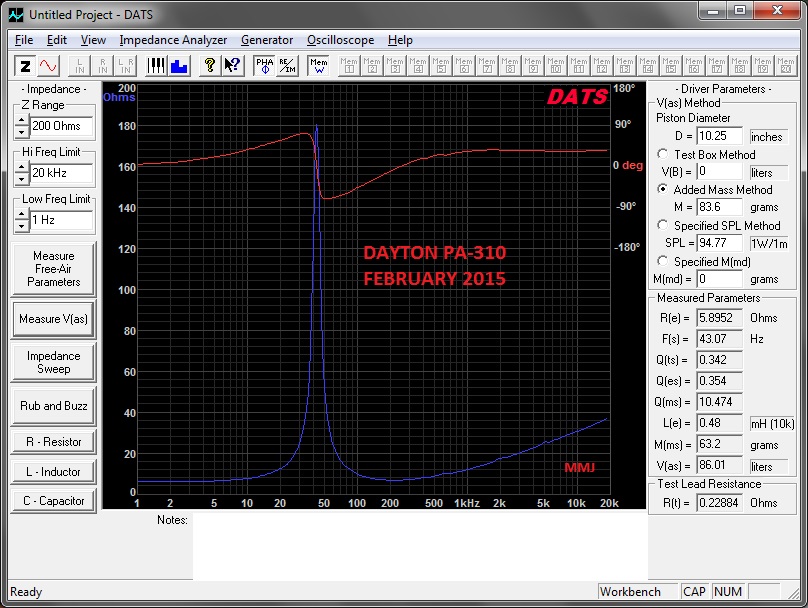This screenshot has width=808, height=608.
Task: Click the F(s) value 43.07
Action: point(719,339)
